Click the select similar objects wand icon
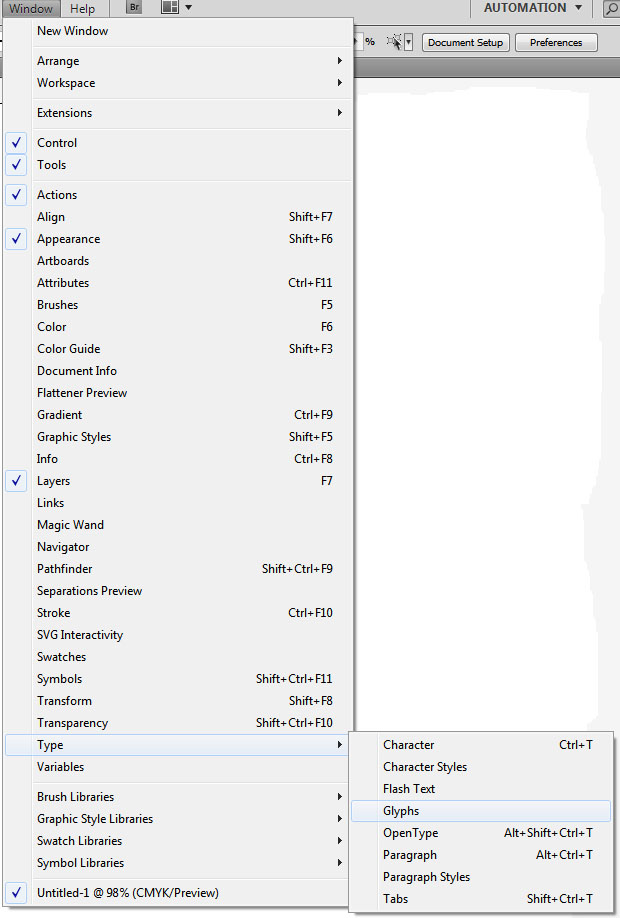Screen dimensions: 620x918 (x=397, y=42)
